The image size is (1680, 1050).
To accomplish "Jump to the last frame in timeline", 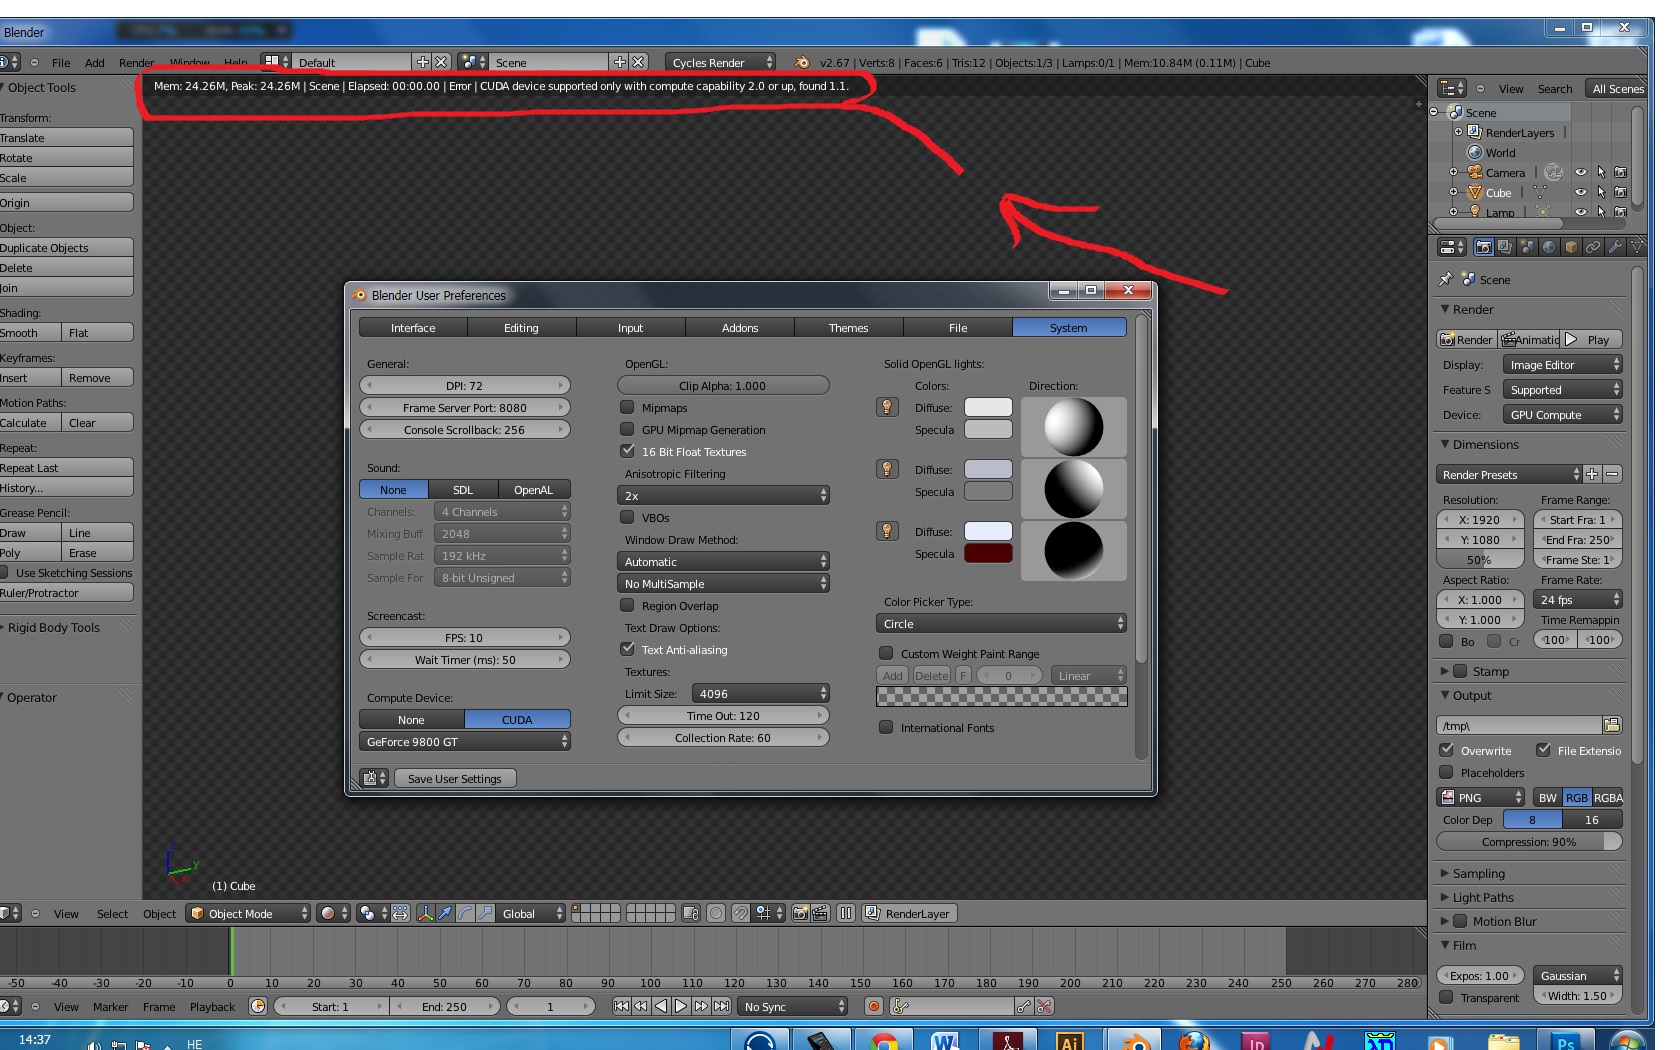I will point(721,1006).
